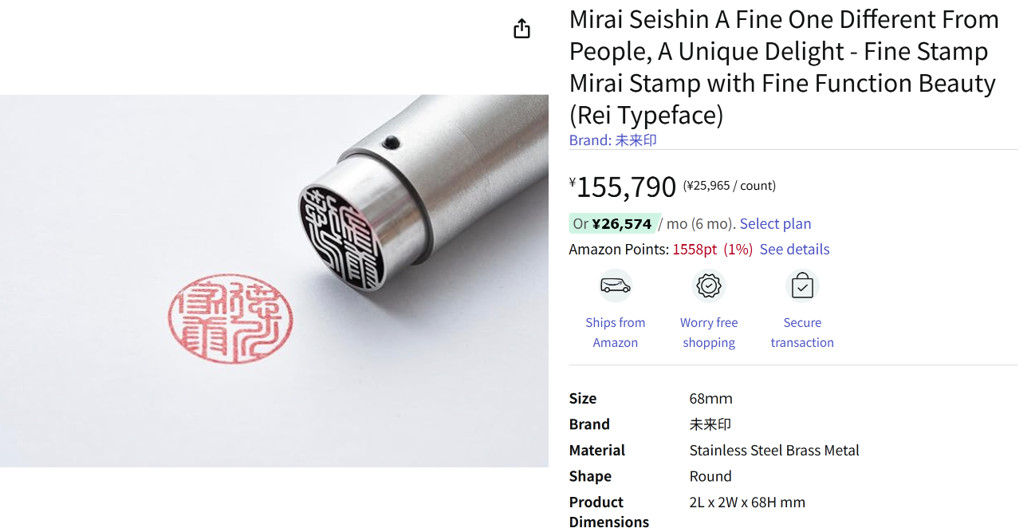Click the 2L x 2W x 68H mm dimensions
Image resolution: width=1035 pixels, height=532 pixels.
[x=746, y=502]
